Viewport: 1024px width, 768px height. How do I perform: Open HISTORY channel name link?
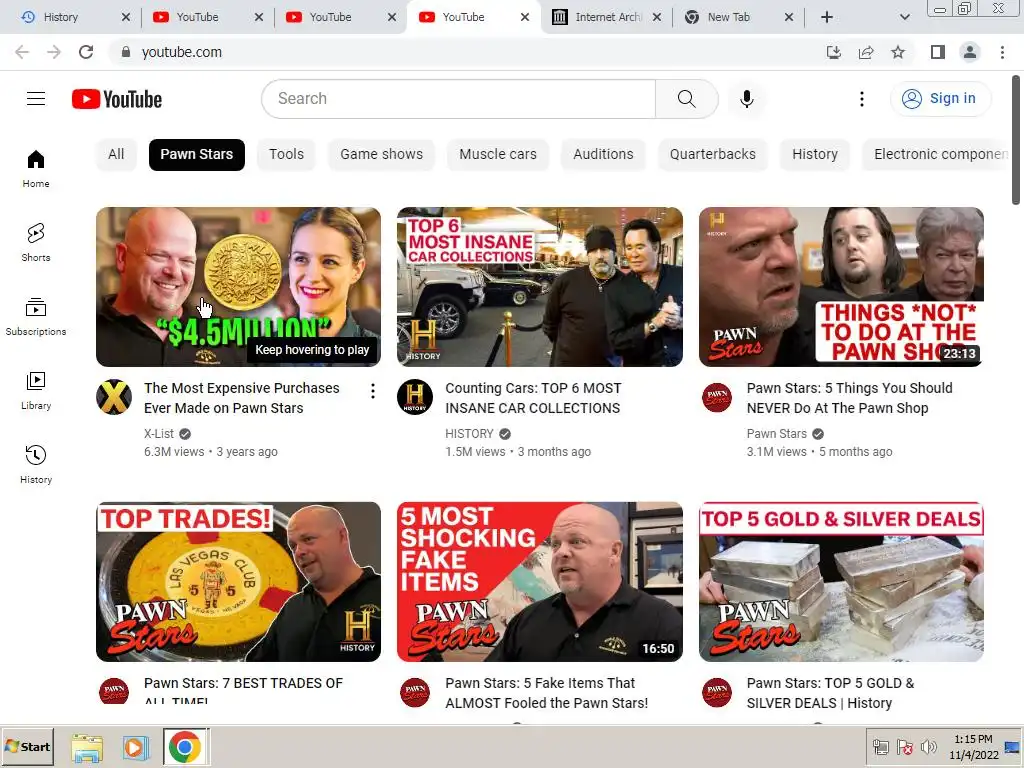470,434
